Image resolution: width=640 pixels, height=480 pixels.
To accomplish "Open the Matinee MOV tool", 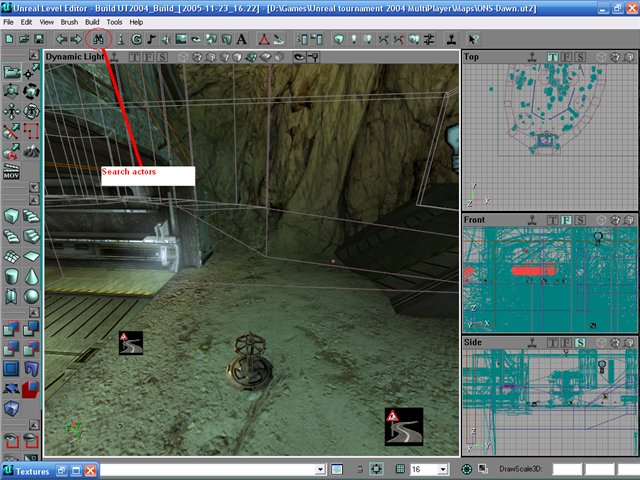I will tap(11, 174).
